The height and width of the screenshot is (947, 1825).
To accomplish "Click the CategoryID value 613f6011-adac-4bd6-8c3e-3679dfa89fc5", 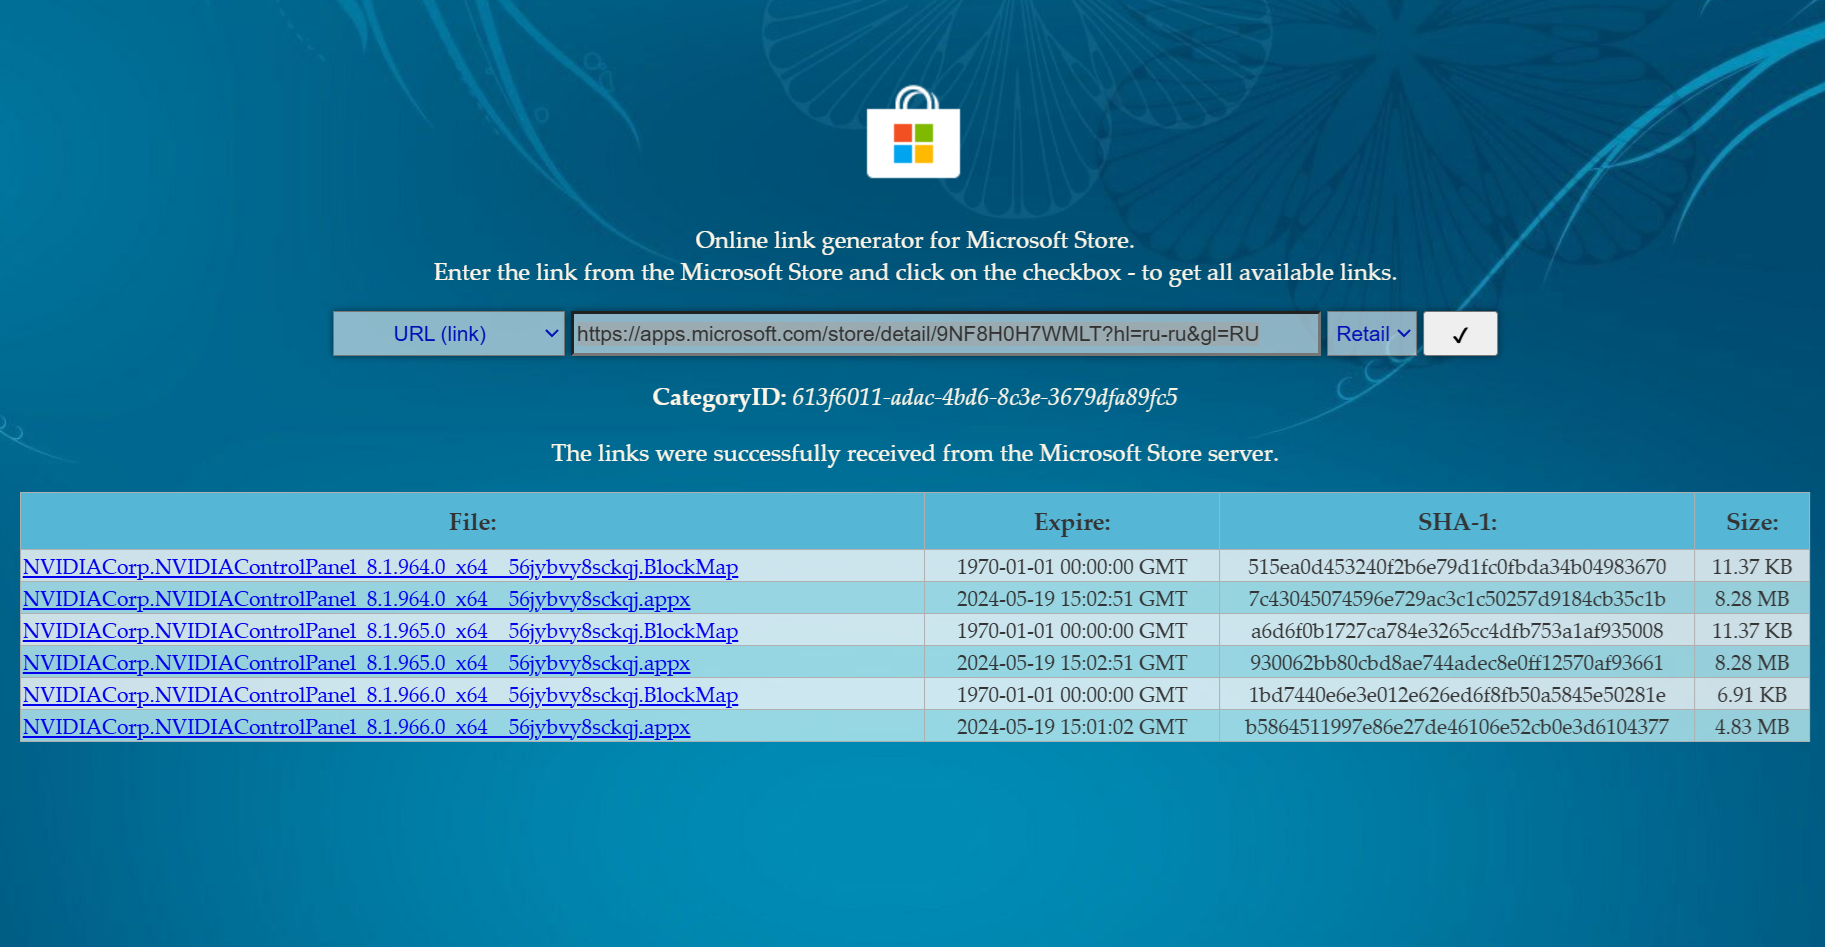I will 985,398.
